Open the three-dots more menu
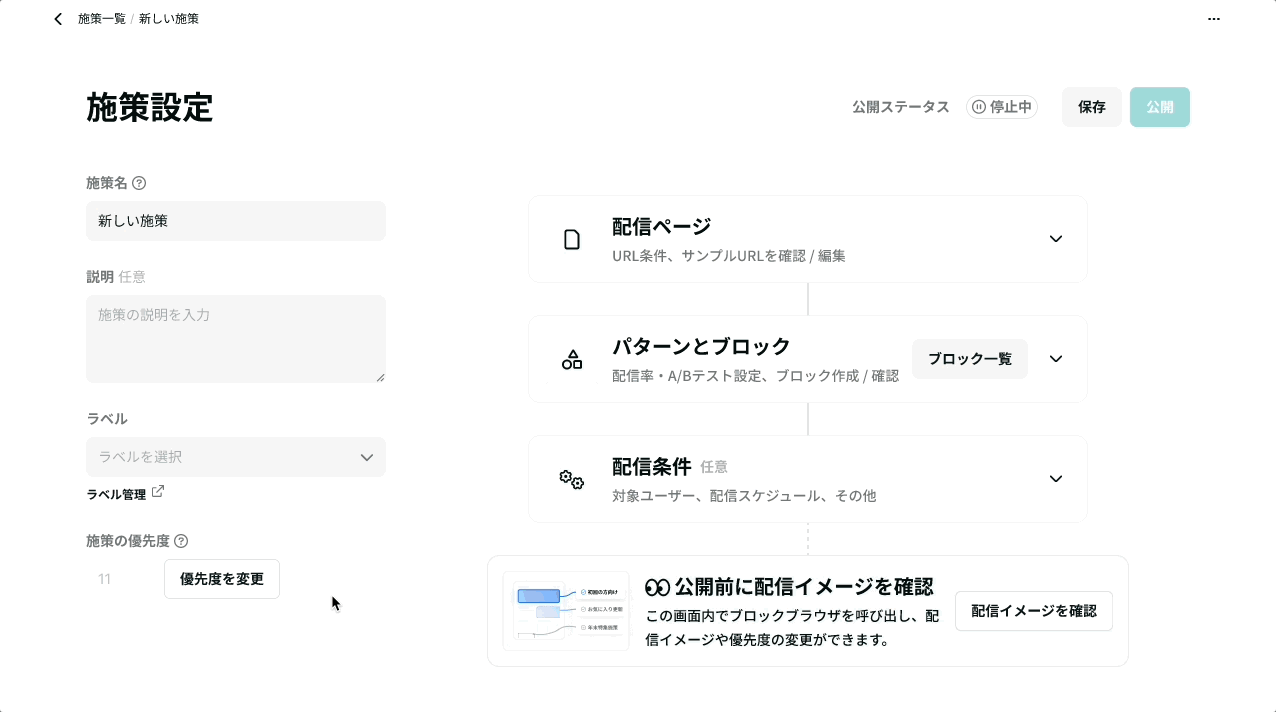Image resolution: width=1276 pixels, height=712 pixels. (x=1214, y=19)
